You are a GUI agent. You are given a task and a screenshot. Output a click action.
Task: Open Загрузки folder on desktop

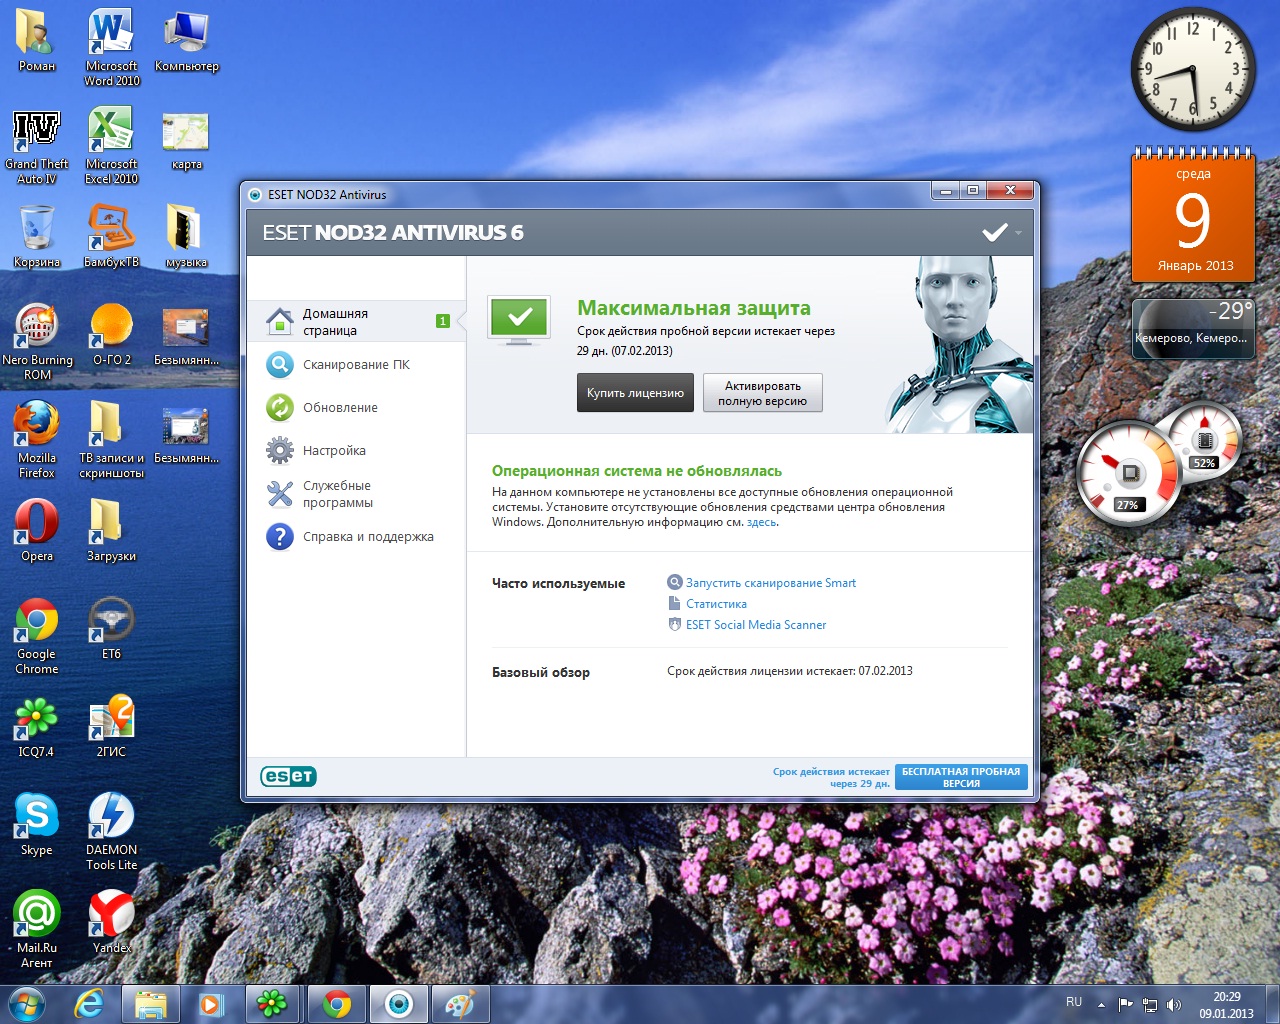pyautogui.click(x=111, y=532)
